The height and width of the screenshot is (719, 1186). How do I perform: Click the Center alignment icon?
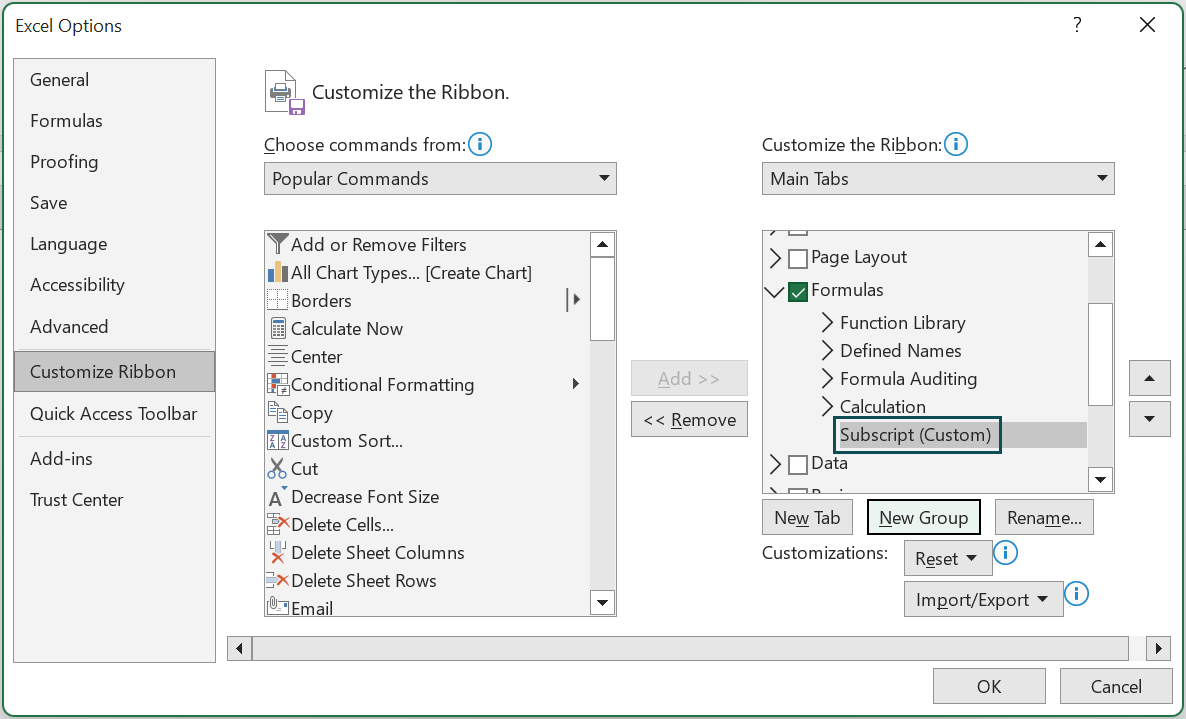pos(278,356)
